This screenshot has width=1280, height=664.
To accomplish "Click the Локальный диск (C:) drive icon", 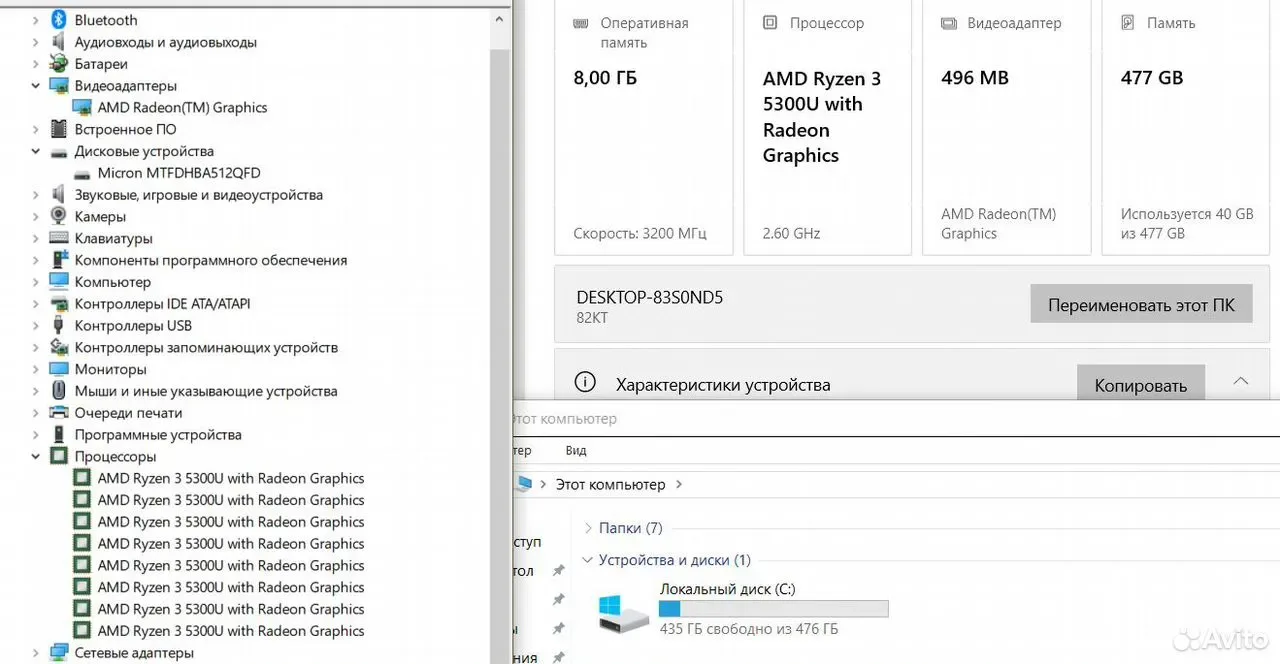I will (x=623, y=614).
